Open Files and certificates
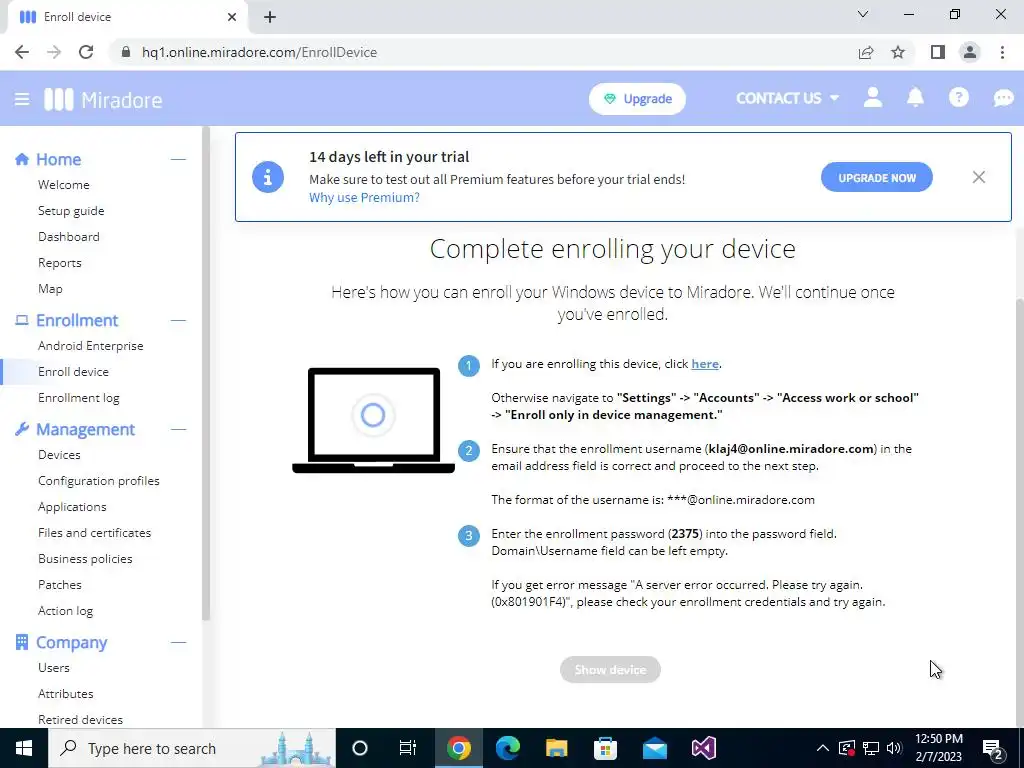 pyautogui.click(x=94, y=533)
